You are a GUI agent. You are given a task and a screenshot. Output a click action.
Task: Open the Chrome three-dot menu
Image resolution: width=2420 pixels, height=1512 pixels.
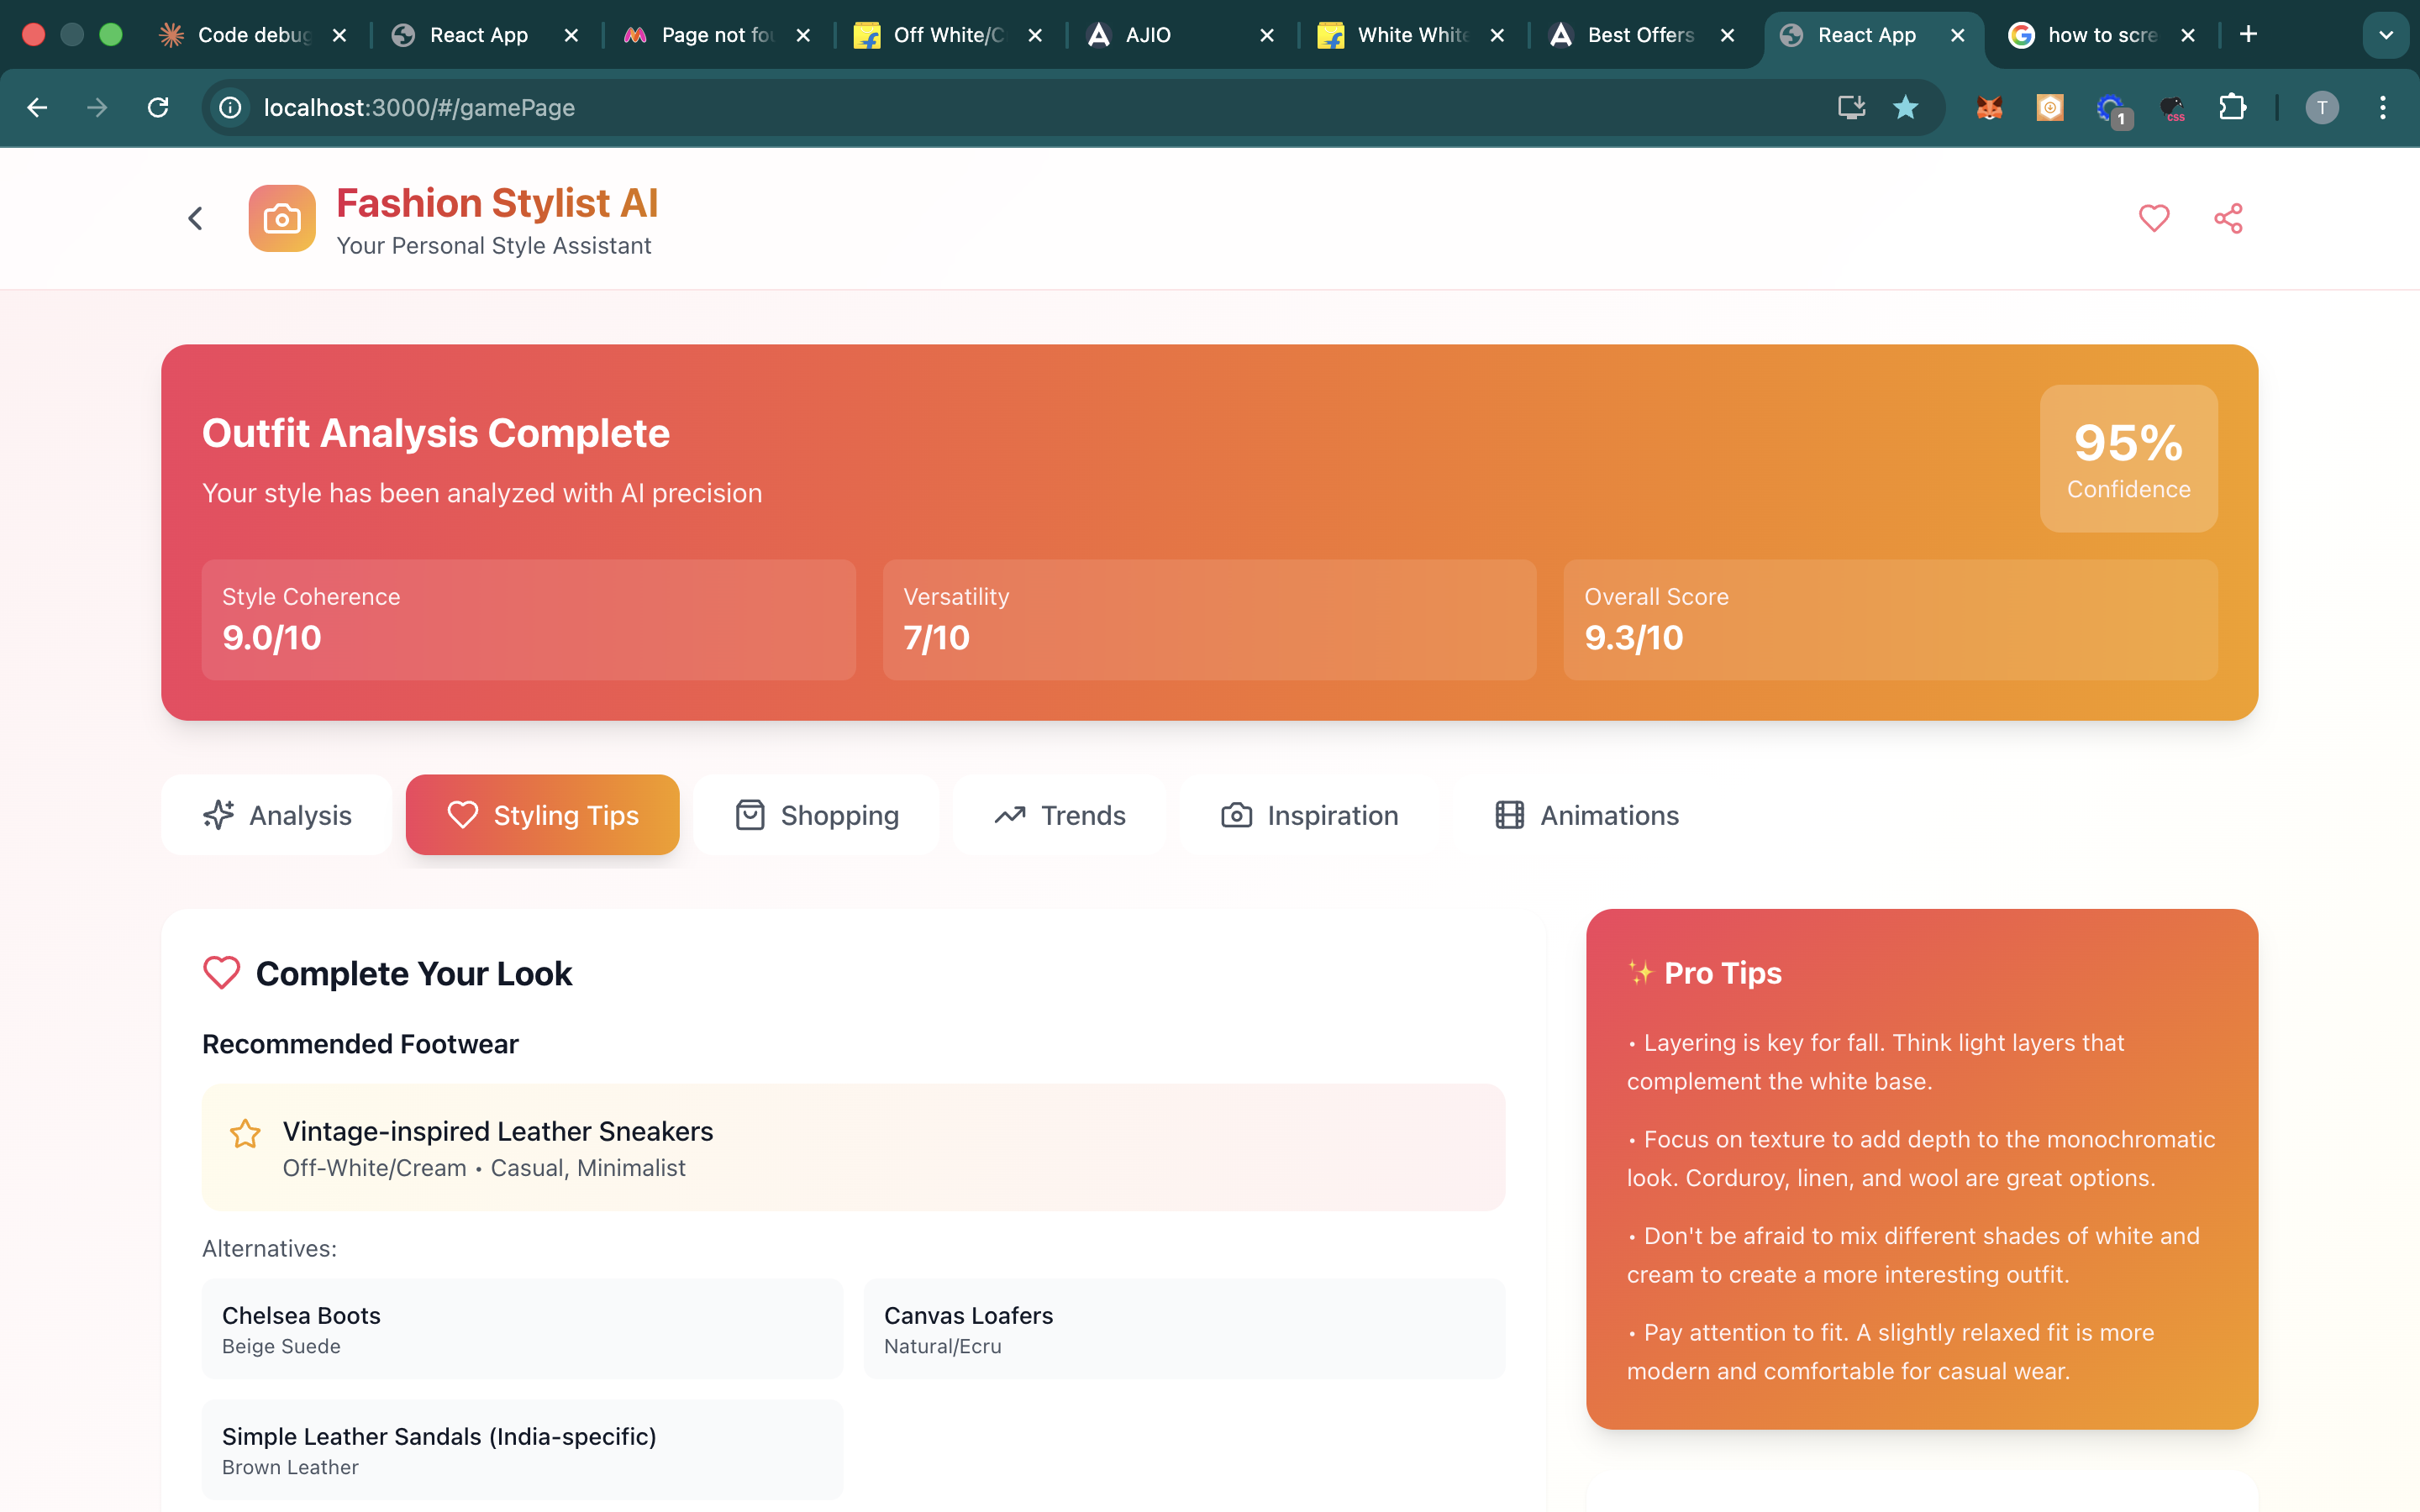[2382, 107]
